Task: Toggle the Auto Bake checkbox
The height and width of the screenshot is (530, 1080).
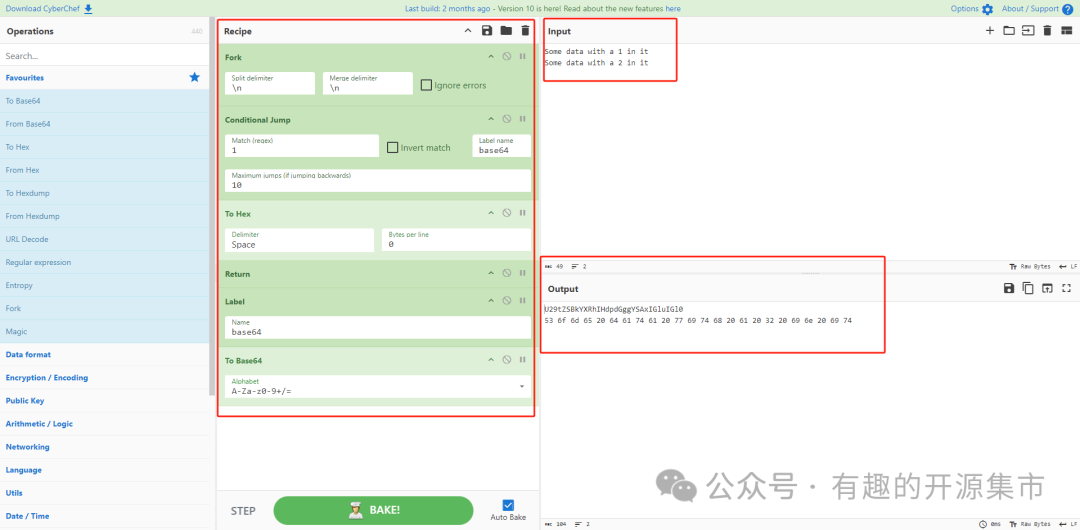Action: point(508,505)
